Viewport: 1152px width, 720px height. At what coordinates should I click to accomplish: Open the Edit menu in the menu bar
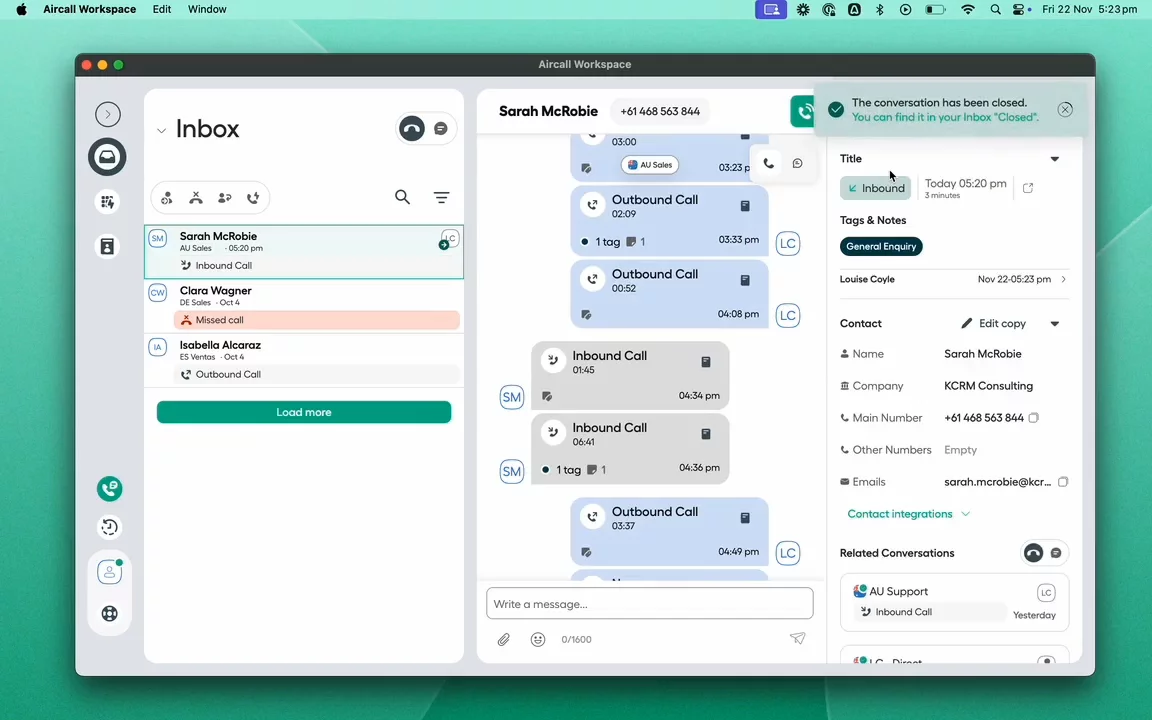162,9
